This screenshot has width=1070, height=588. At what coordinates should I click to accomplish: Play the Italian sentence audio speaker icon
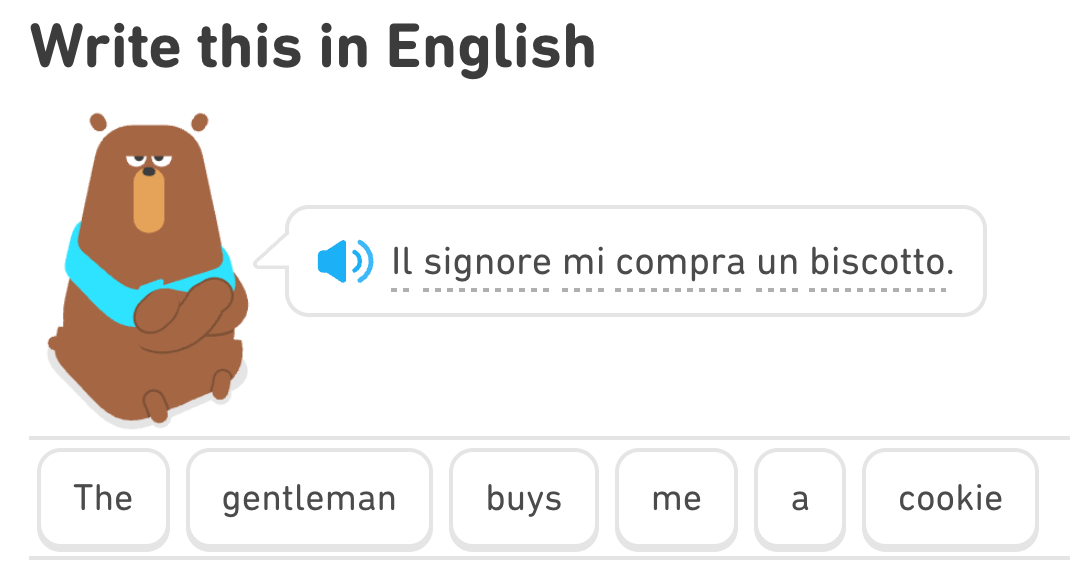pos(344,262)
